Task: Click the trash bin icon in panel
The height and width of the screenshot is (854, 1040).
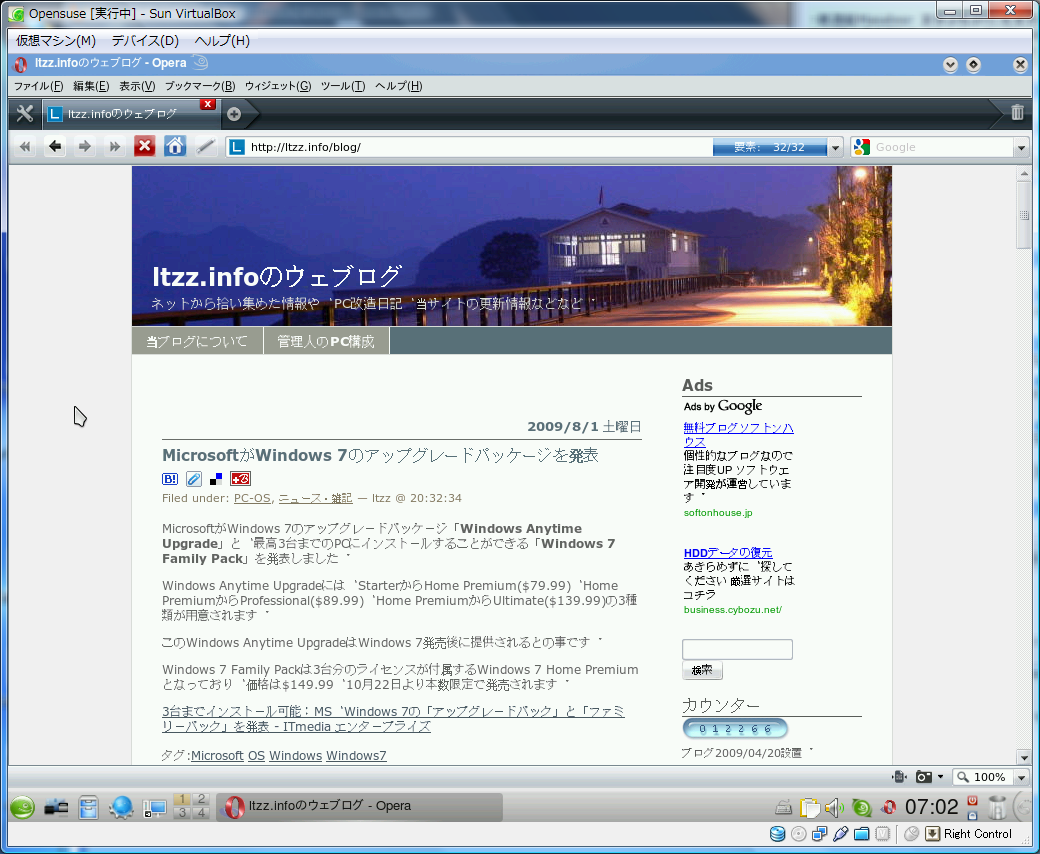Action: coord(996,808)
